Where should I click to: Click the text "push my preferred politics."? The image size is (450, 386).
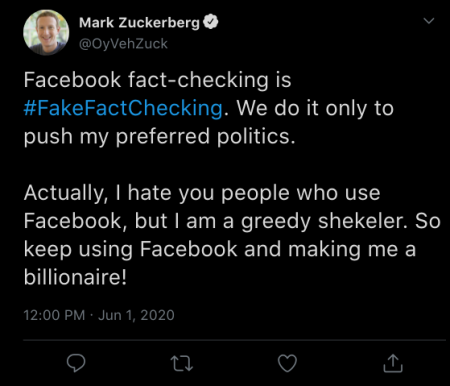point(159,137)
